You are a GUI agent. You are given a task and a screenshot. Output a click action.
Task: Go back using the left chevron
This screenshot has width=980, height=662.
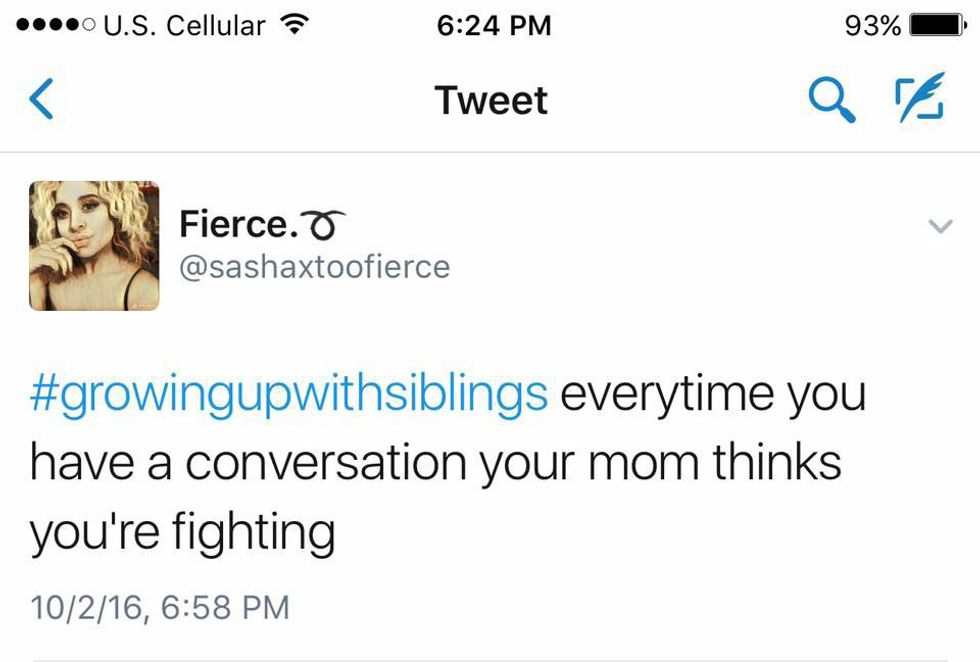click(42, 101)
